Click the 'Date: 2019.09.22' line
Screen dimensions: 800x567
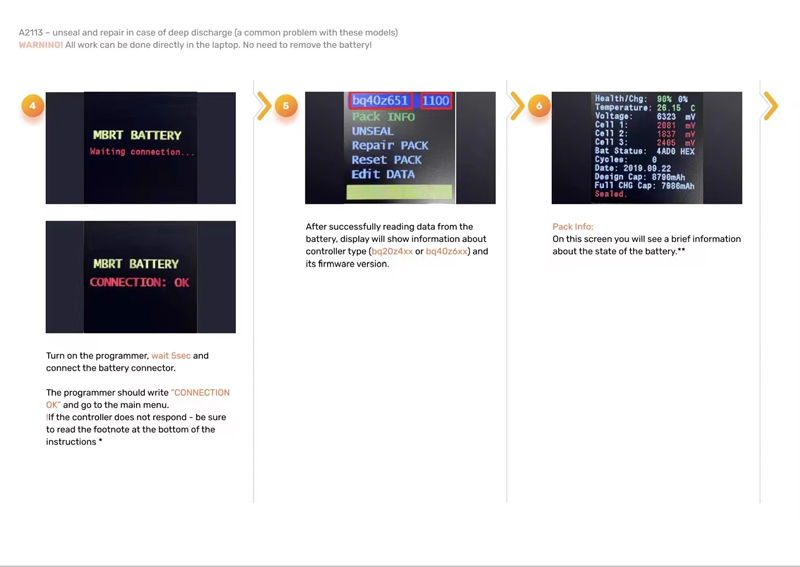633,168
